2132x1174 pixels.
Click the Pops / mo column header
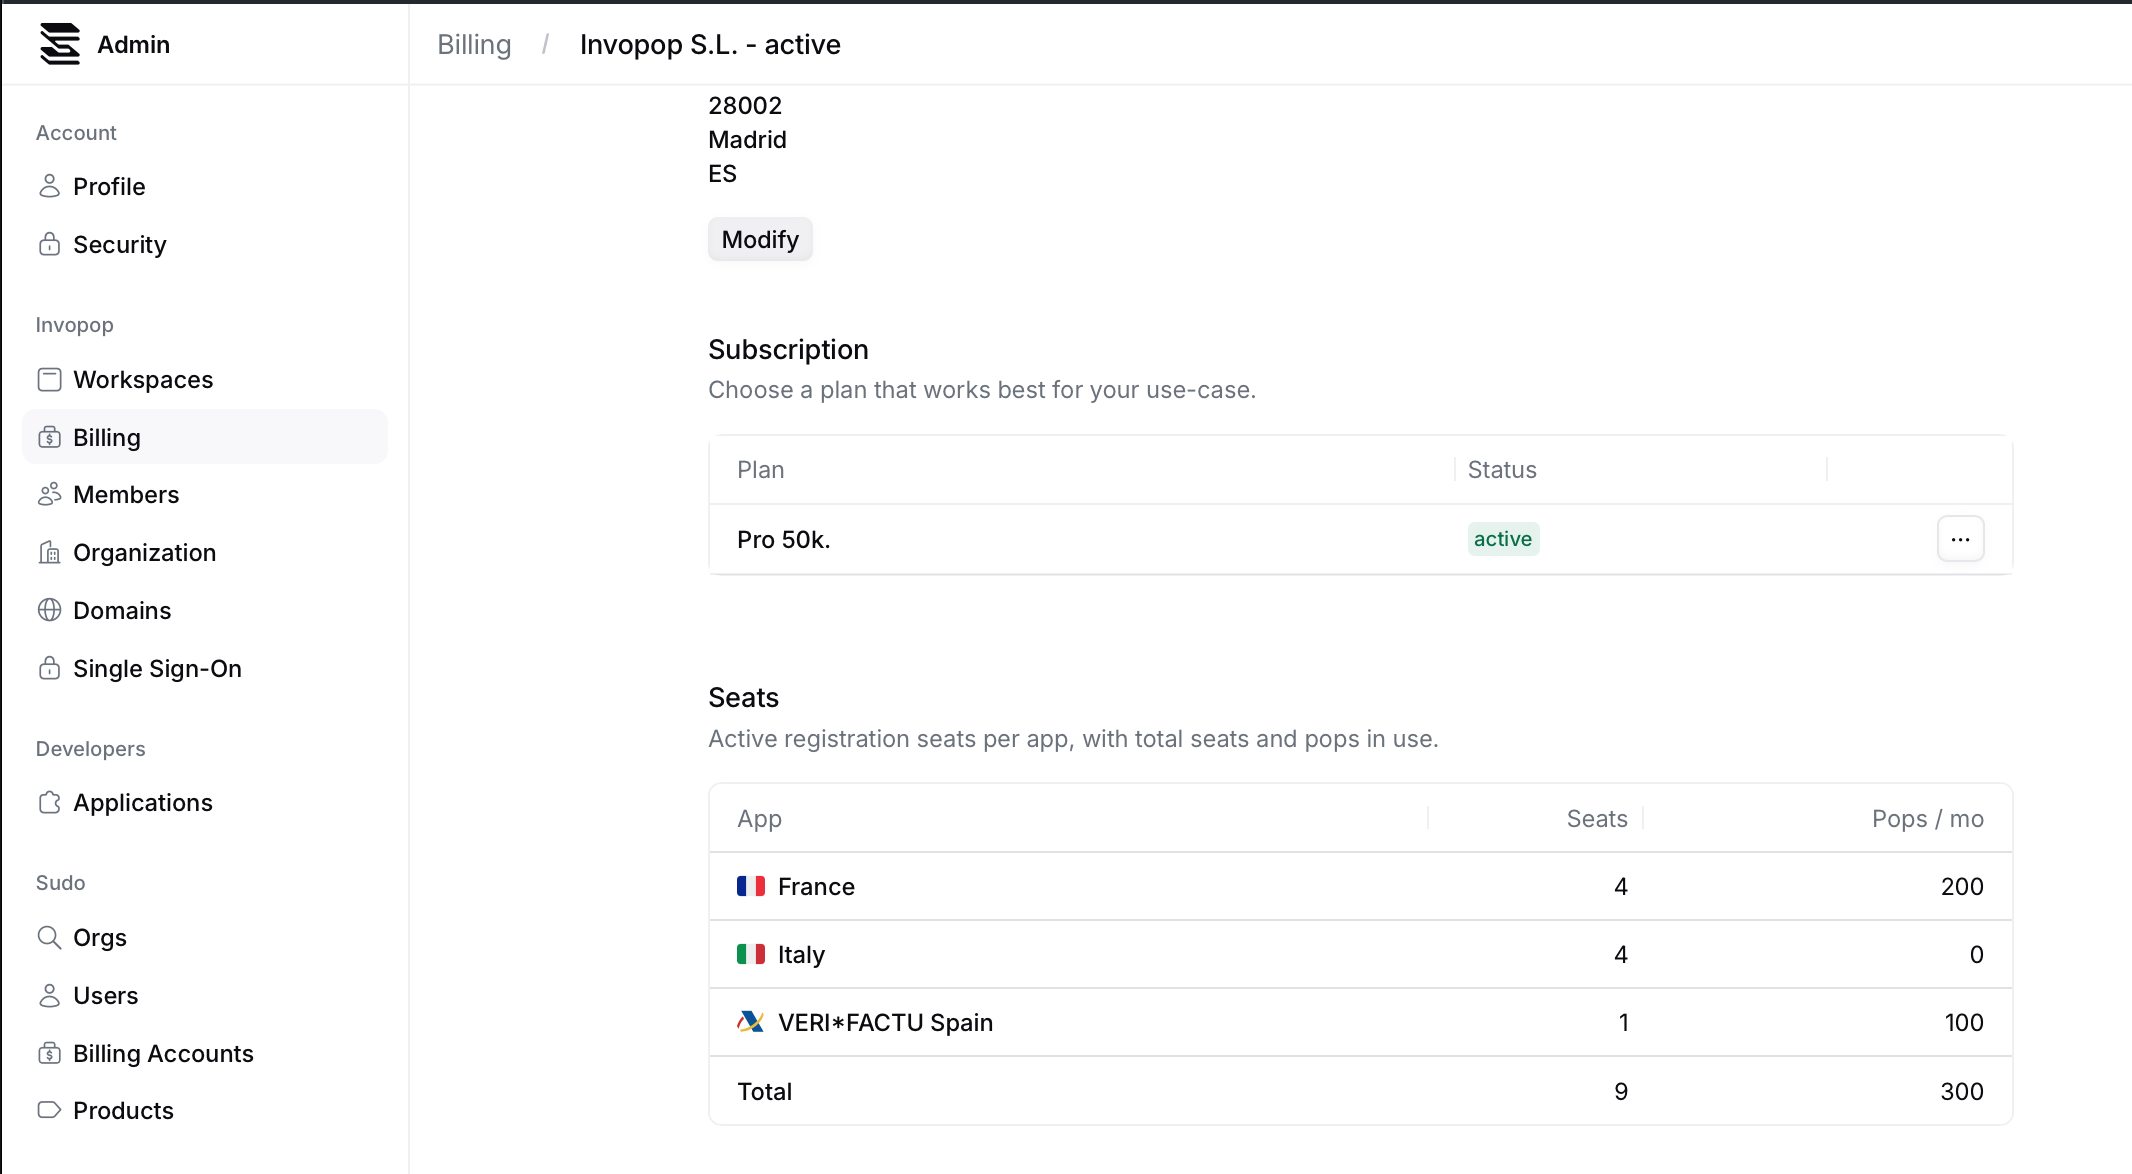1927,818
